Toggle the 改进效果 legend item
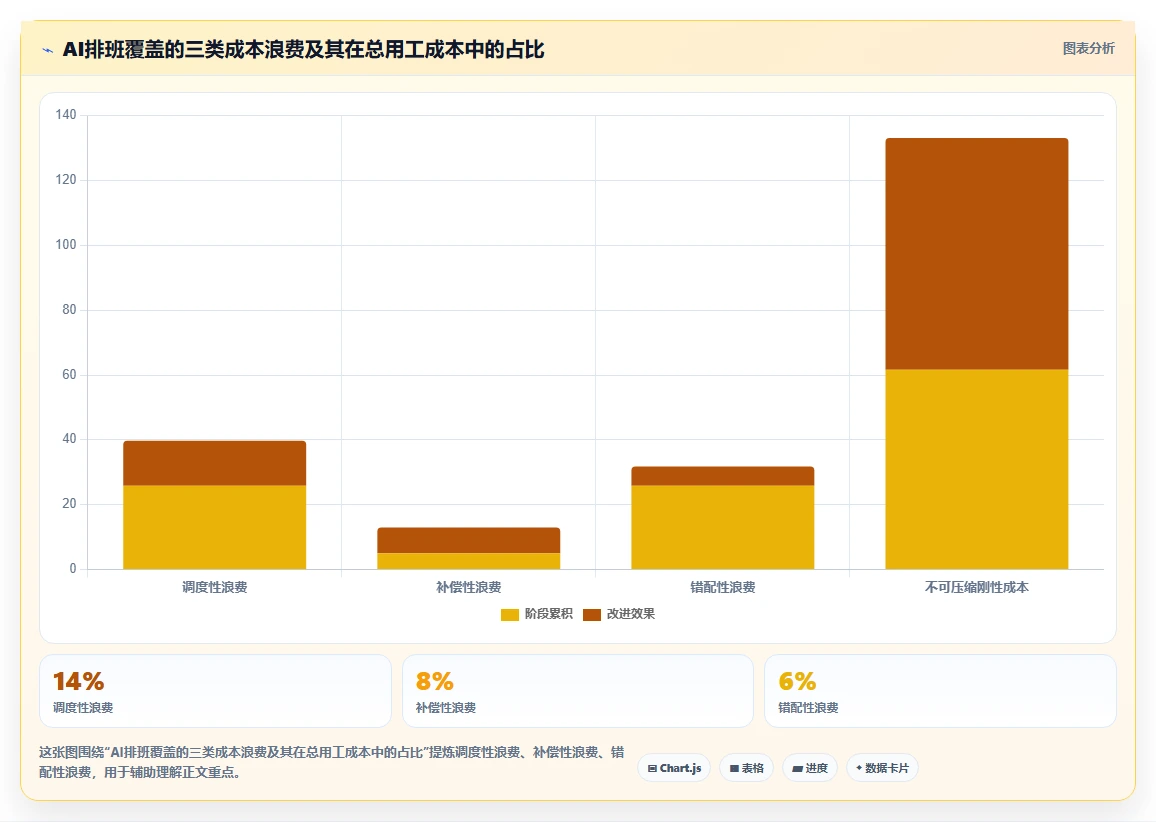Image resolution: width=1156 pixels, height=822 pixels. click(x=619, y=614)
